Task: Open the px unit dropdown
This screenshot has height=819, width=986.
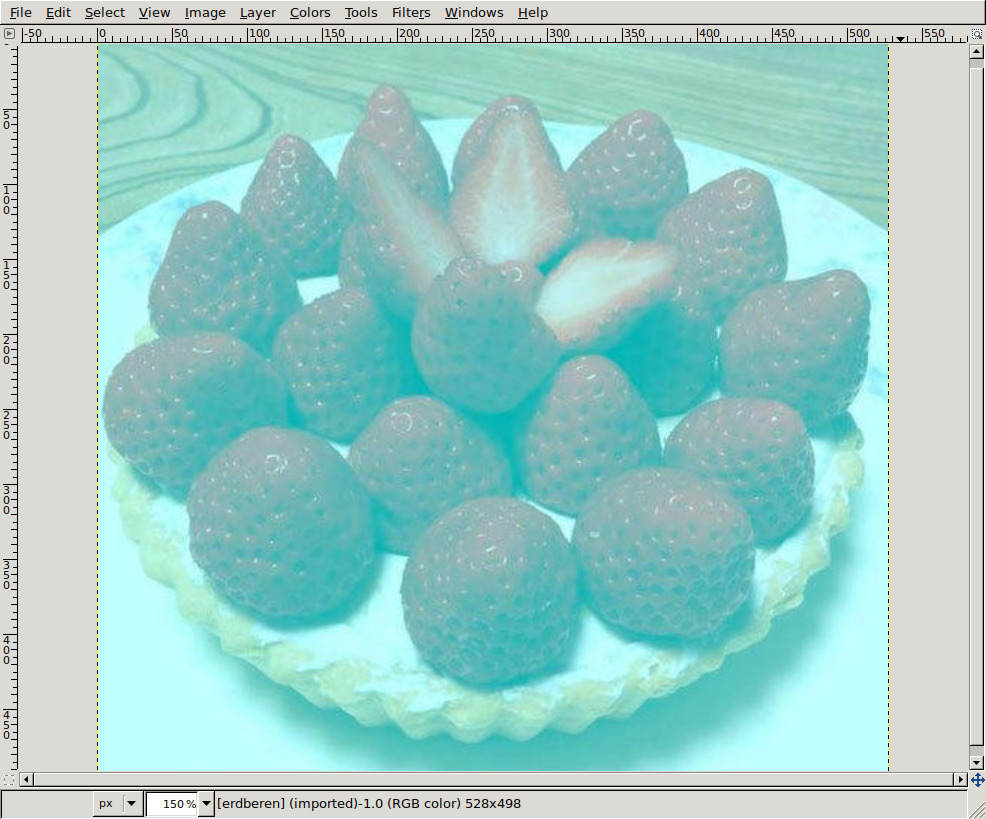Action: 117,803
